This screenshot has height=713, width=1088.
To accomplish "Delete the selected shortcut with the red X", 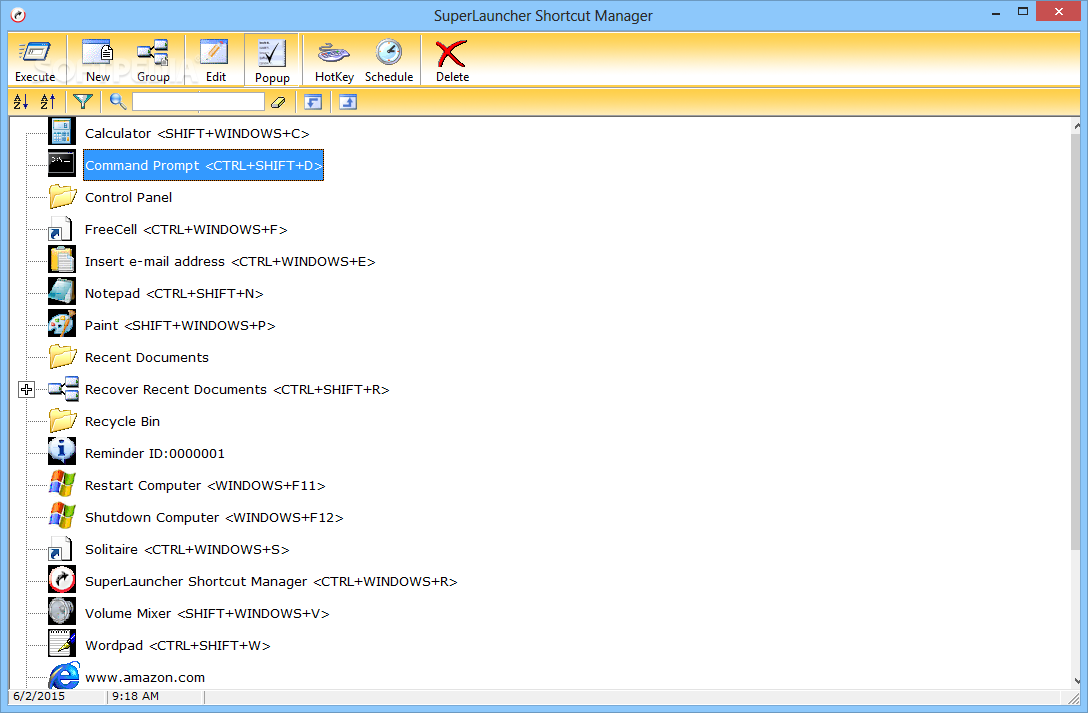I will pyautogui.click(x=452, y=60).
